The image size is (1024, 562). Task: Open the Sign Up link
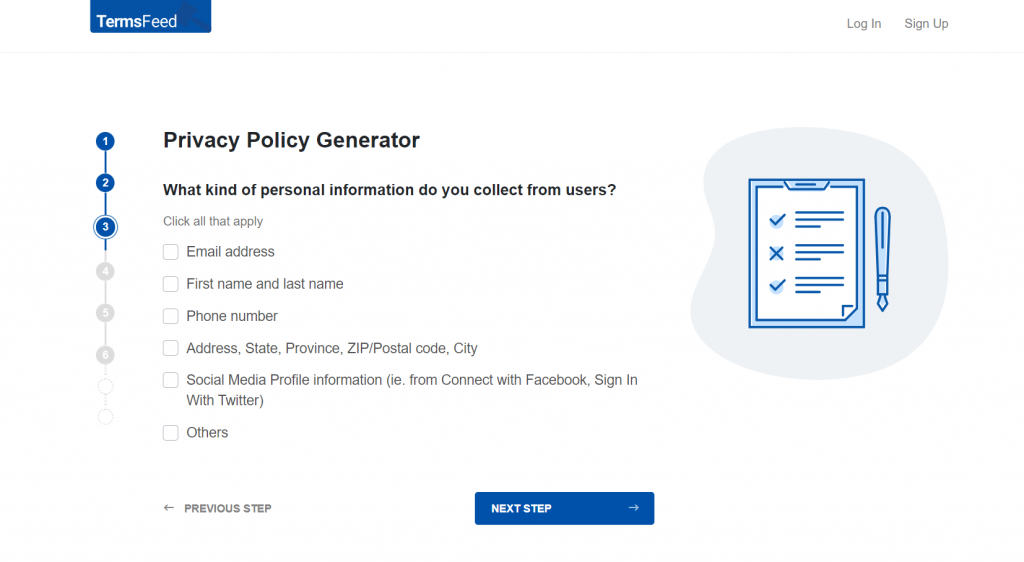pyautogui.click(x=926, y=23)
